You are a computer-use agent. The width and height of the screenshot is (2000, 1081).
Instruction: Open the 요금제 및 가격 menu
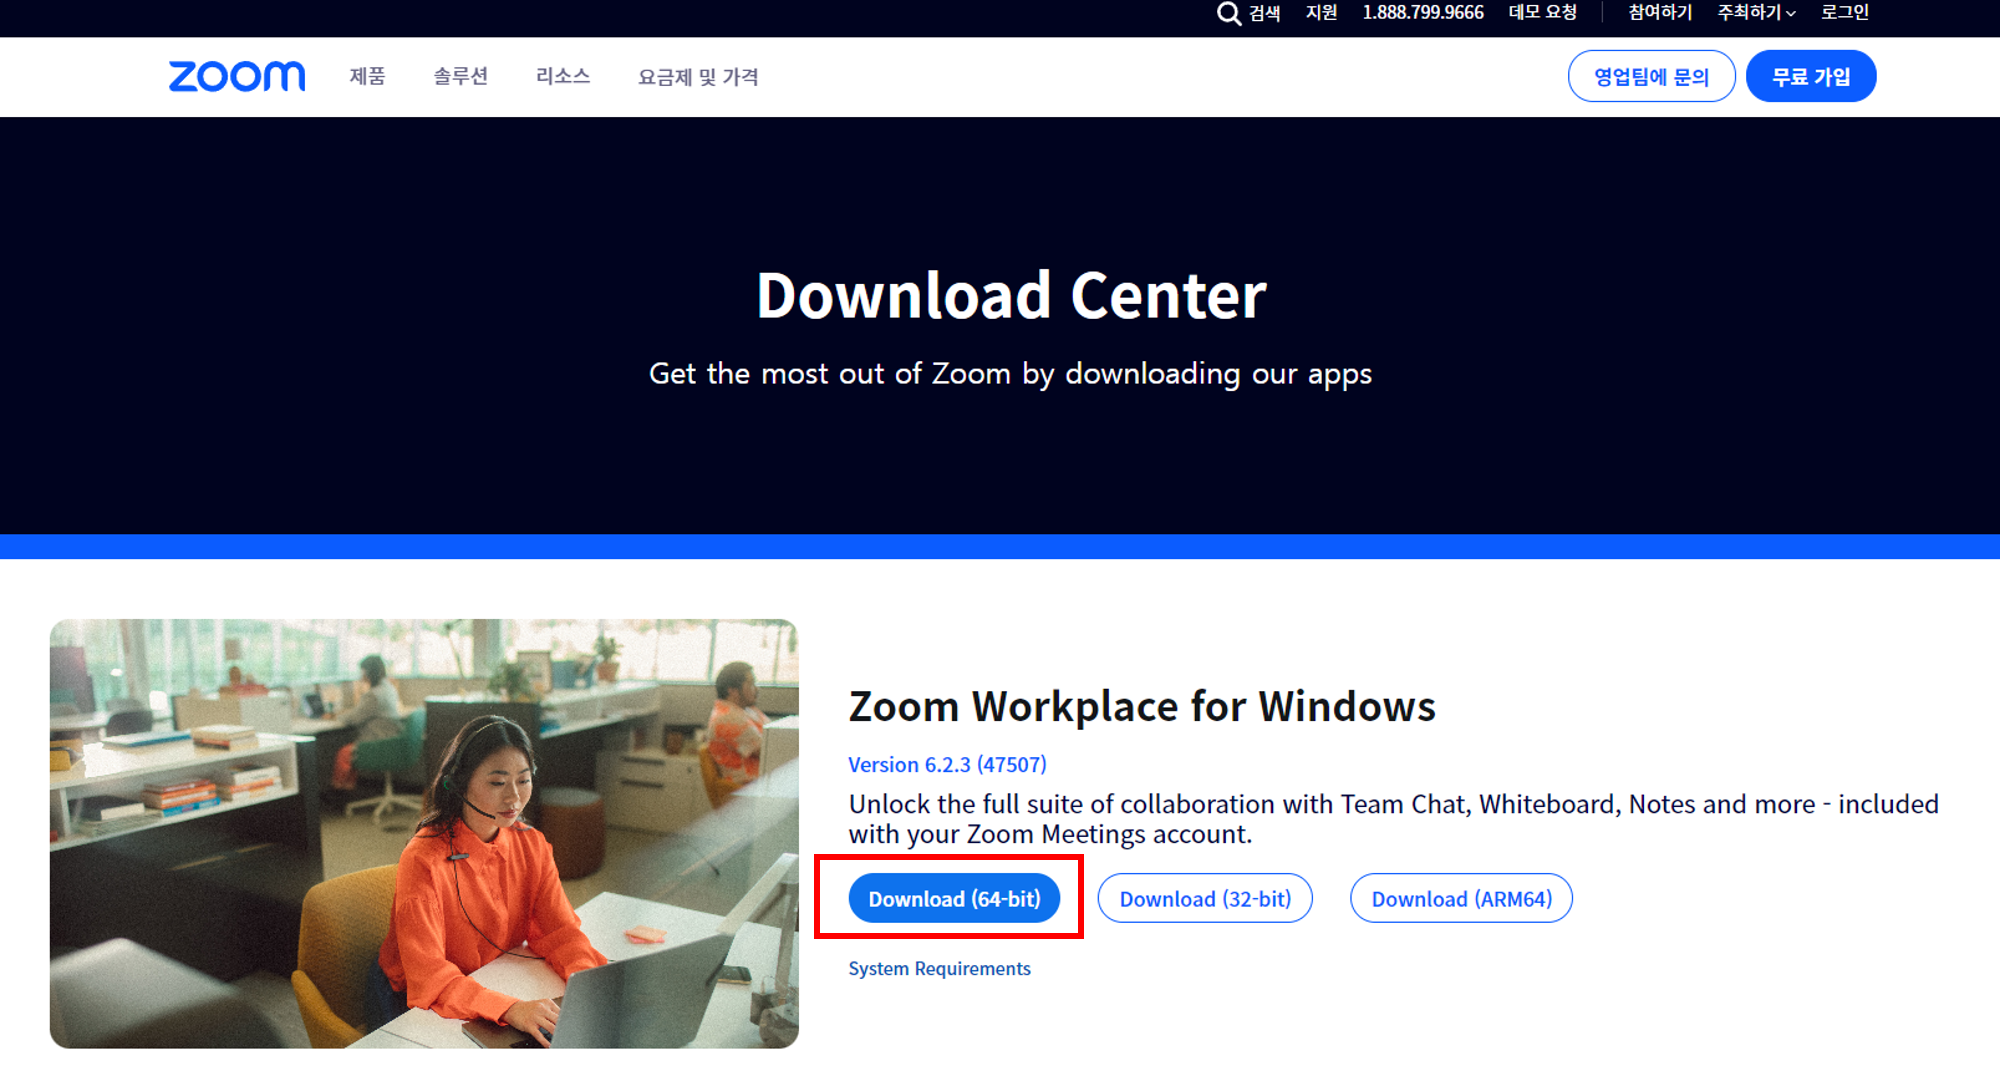(697, 77)
